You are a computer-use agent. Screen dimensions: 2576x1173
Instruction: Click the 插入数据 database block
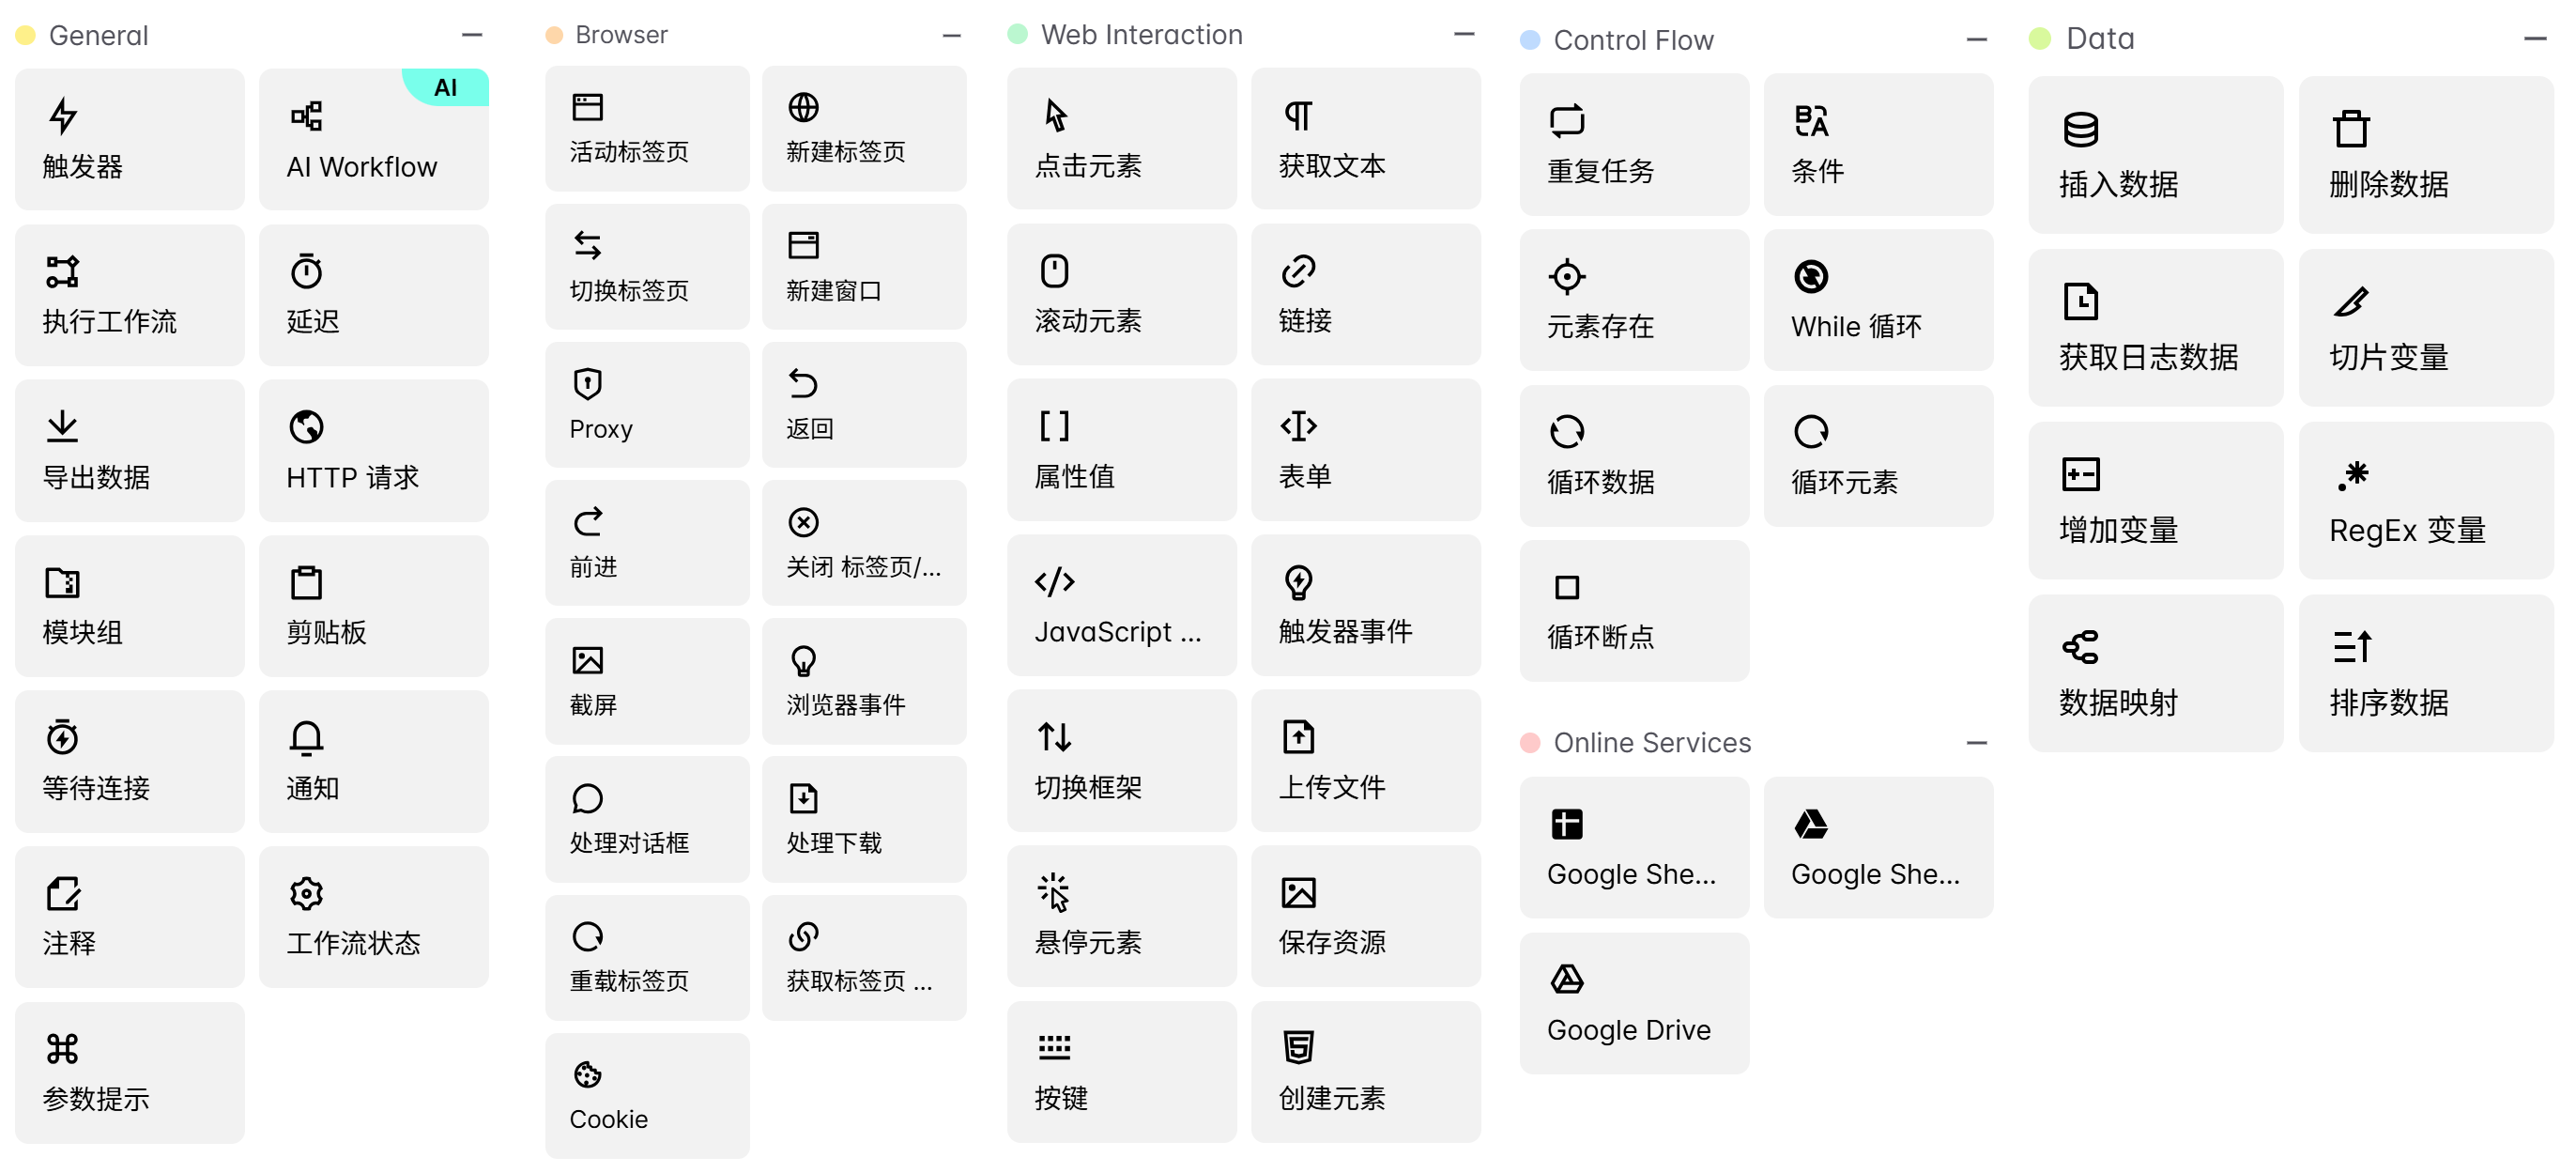pyautogui.click(x=2155, y=155)
